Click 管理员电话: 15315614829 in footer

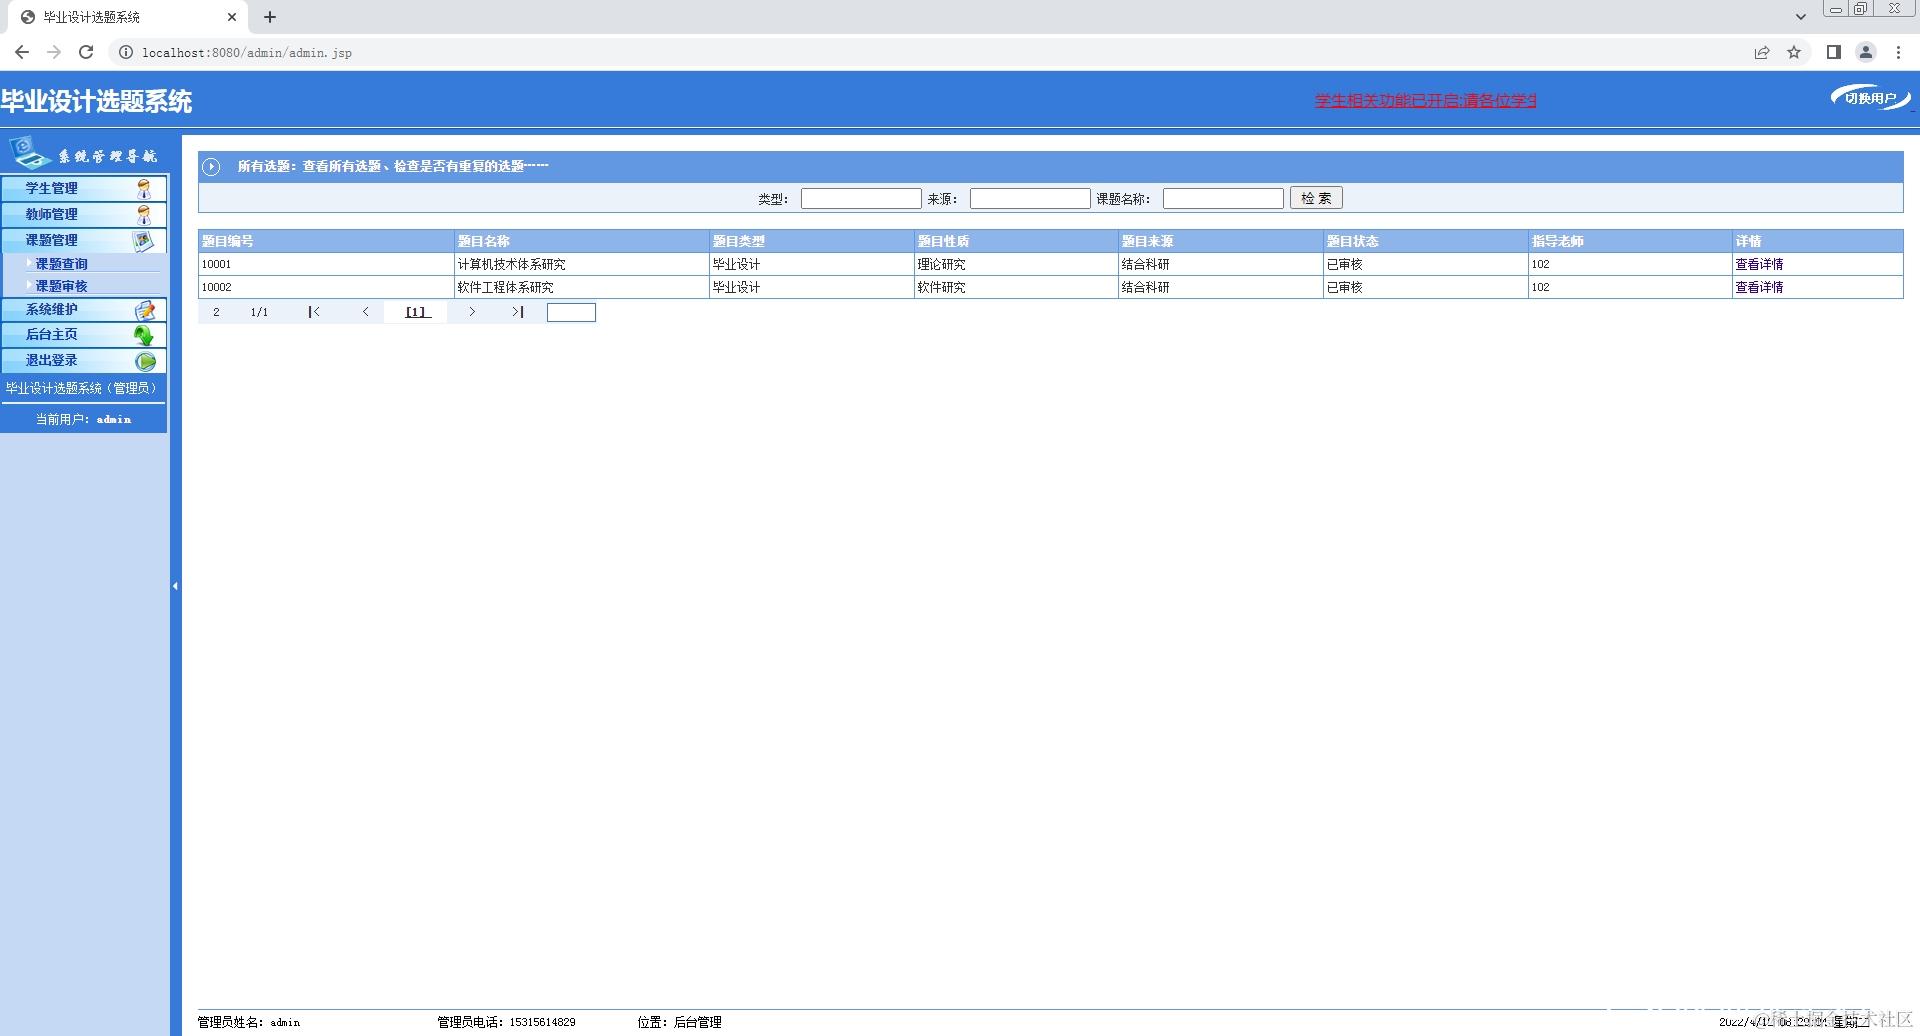506,1022
